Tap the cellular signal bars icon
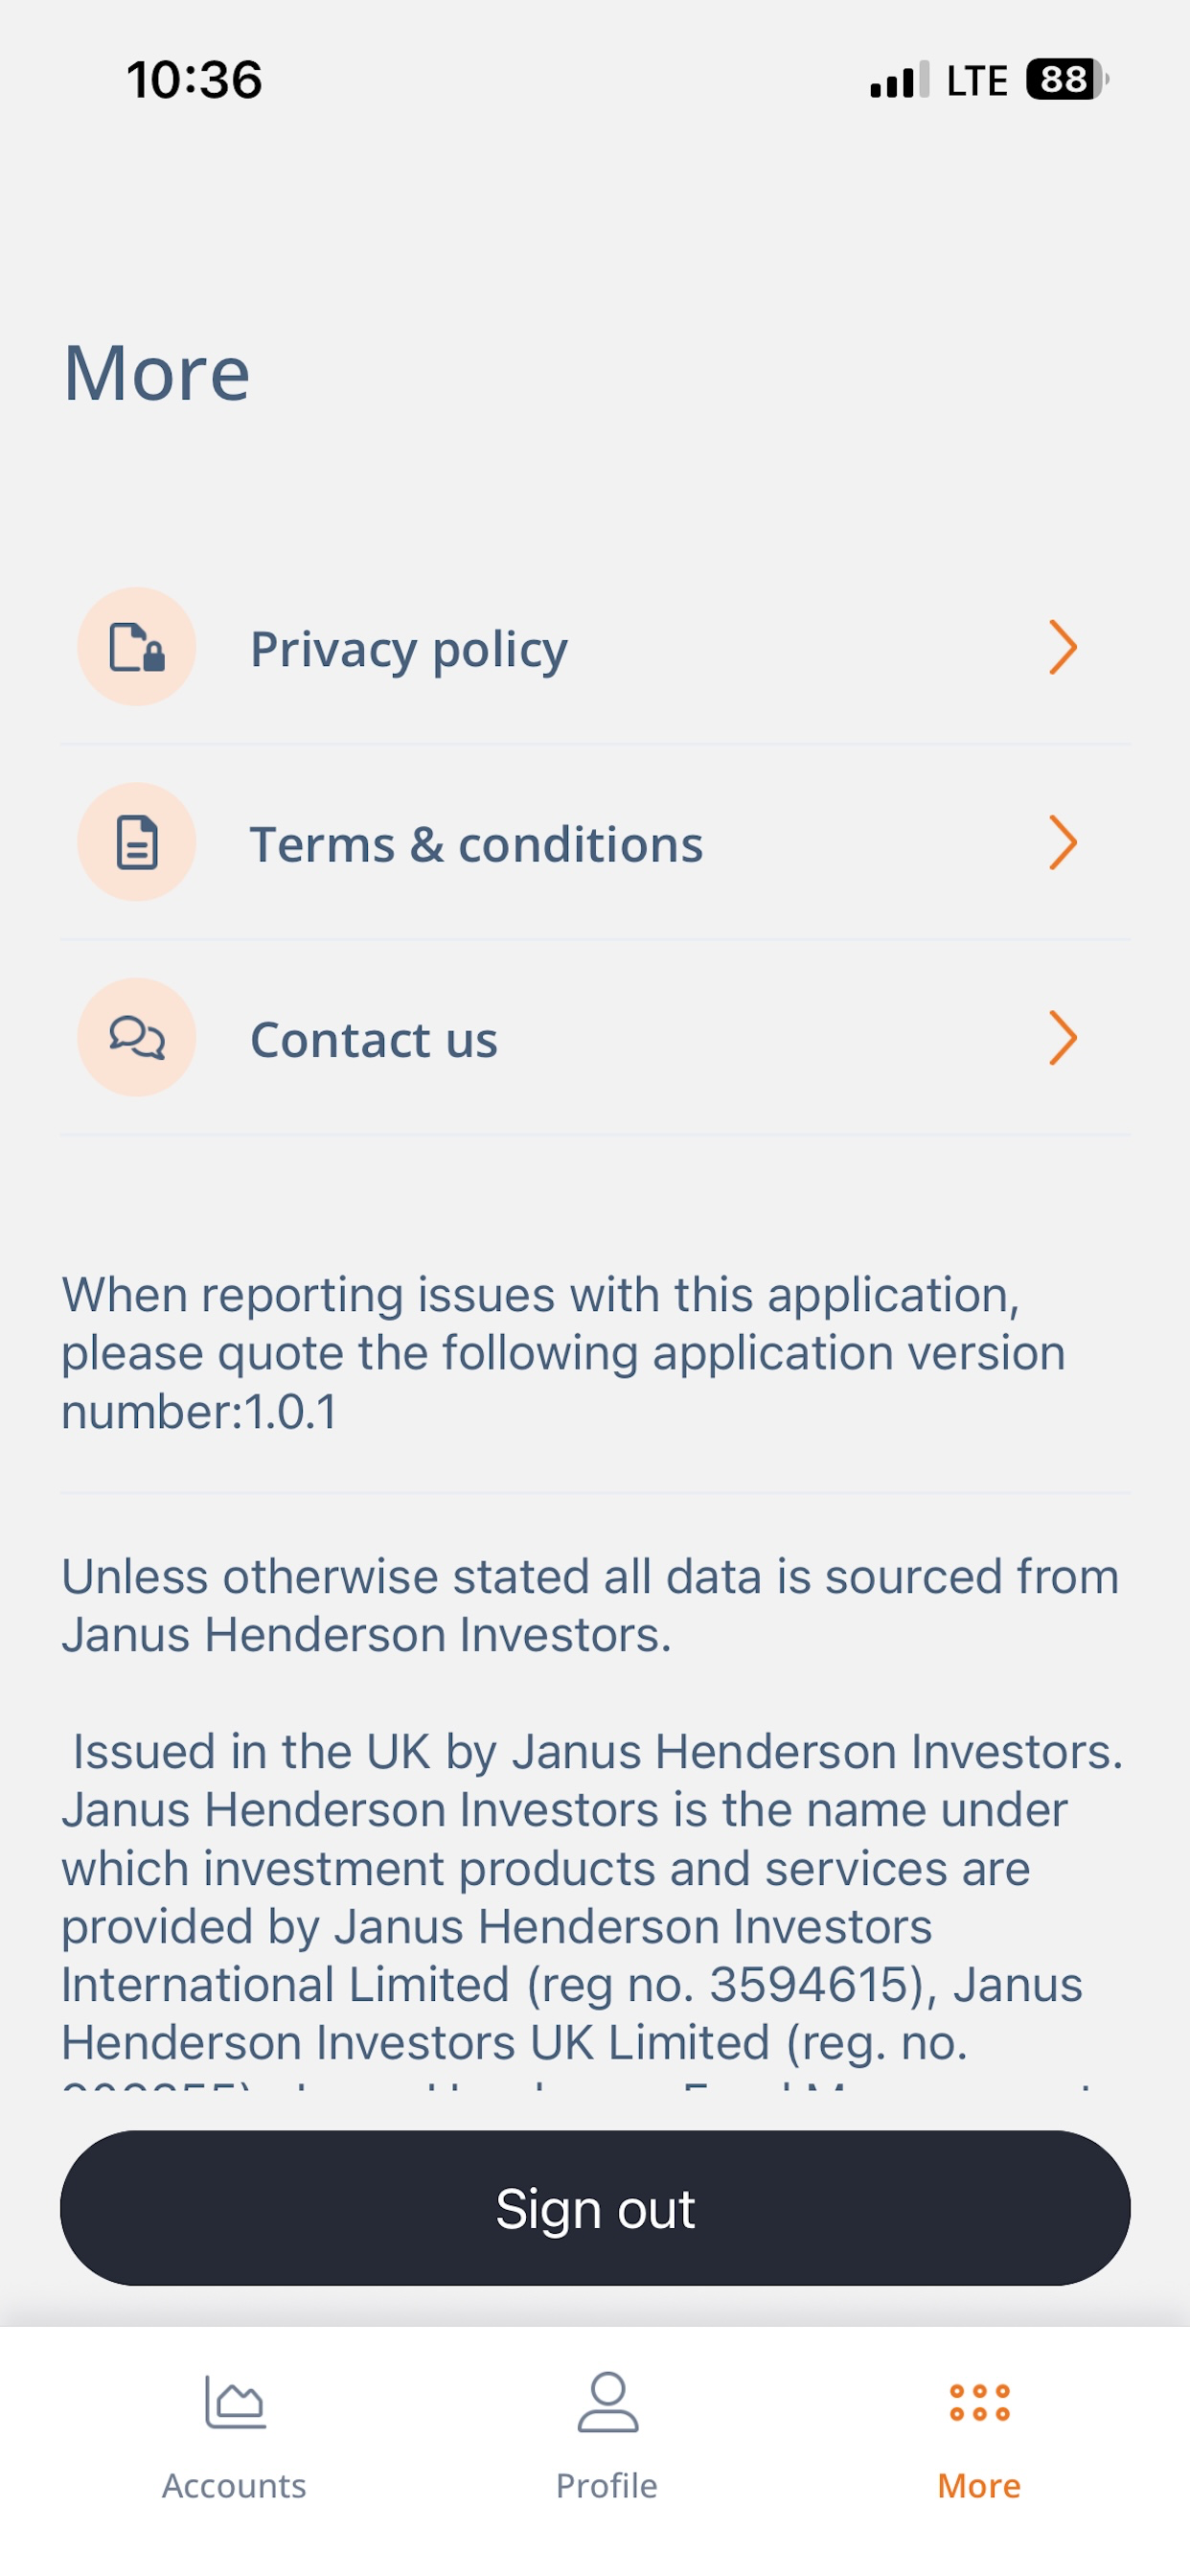This screenshot has width=1190, height=2576. click(900, 80)
